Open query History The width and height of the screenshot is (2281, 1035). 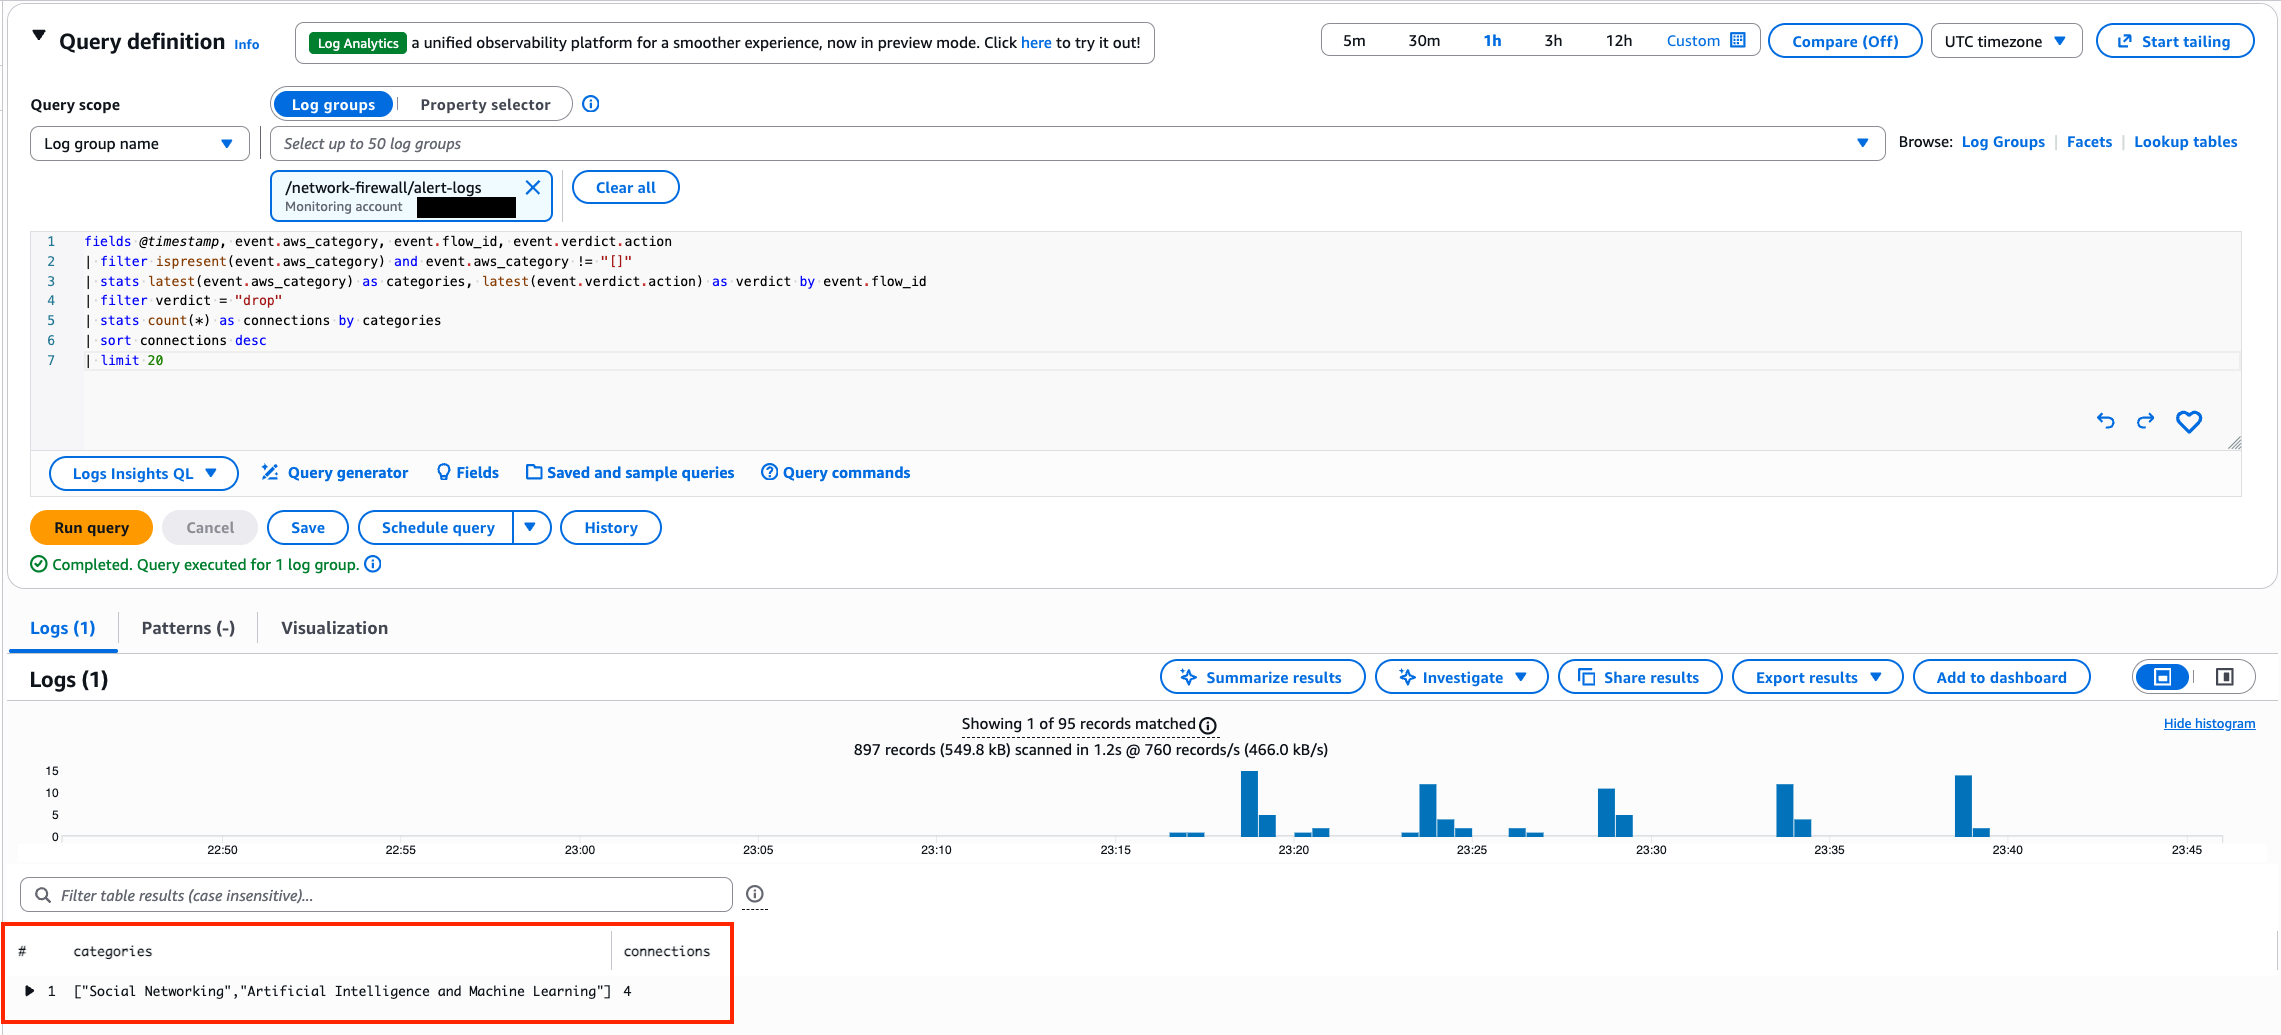(x=611, y=527)
